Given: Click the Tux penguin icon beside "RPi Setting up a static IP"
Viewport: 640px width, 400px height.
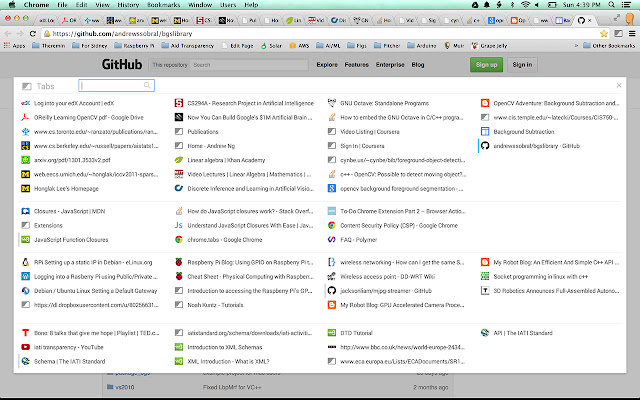Looking at the screenshot, I should point(25,262).
